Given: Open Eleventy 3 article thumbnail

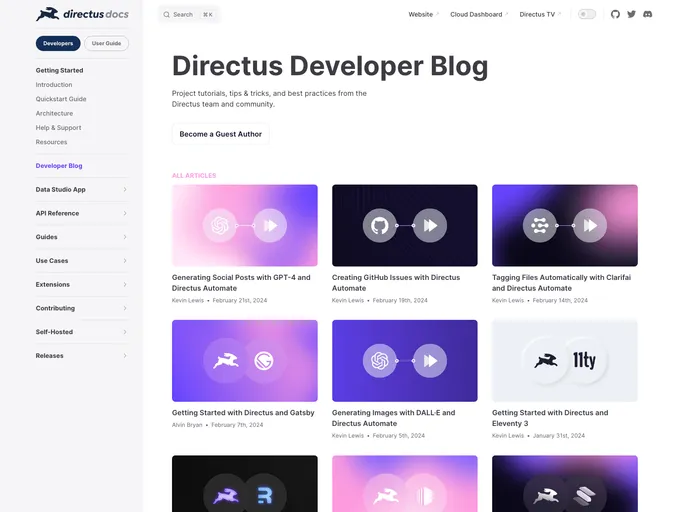Looking at the screenshot, I should (x=565, y=361).
